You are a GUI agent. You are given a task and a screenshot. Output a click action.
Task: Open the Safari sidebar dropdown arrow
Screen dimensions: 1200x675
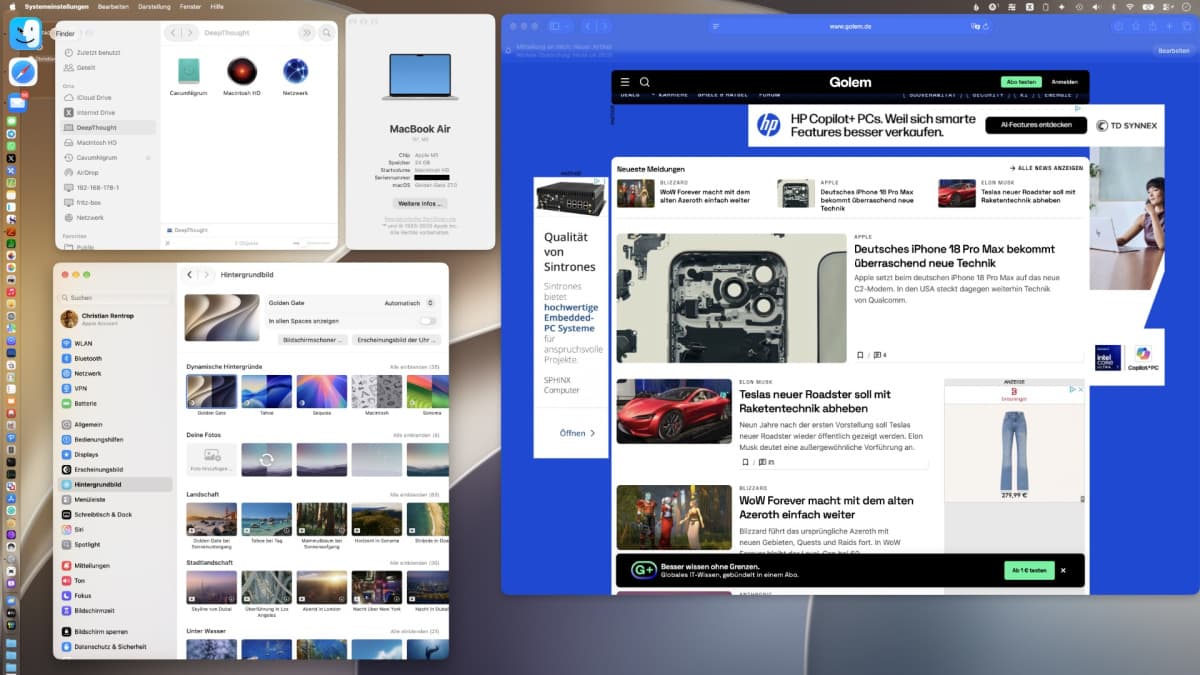(x=567, y=26)
